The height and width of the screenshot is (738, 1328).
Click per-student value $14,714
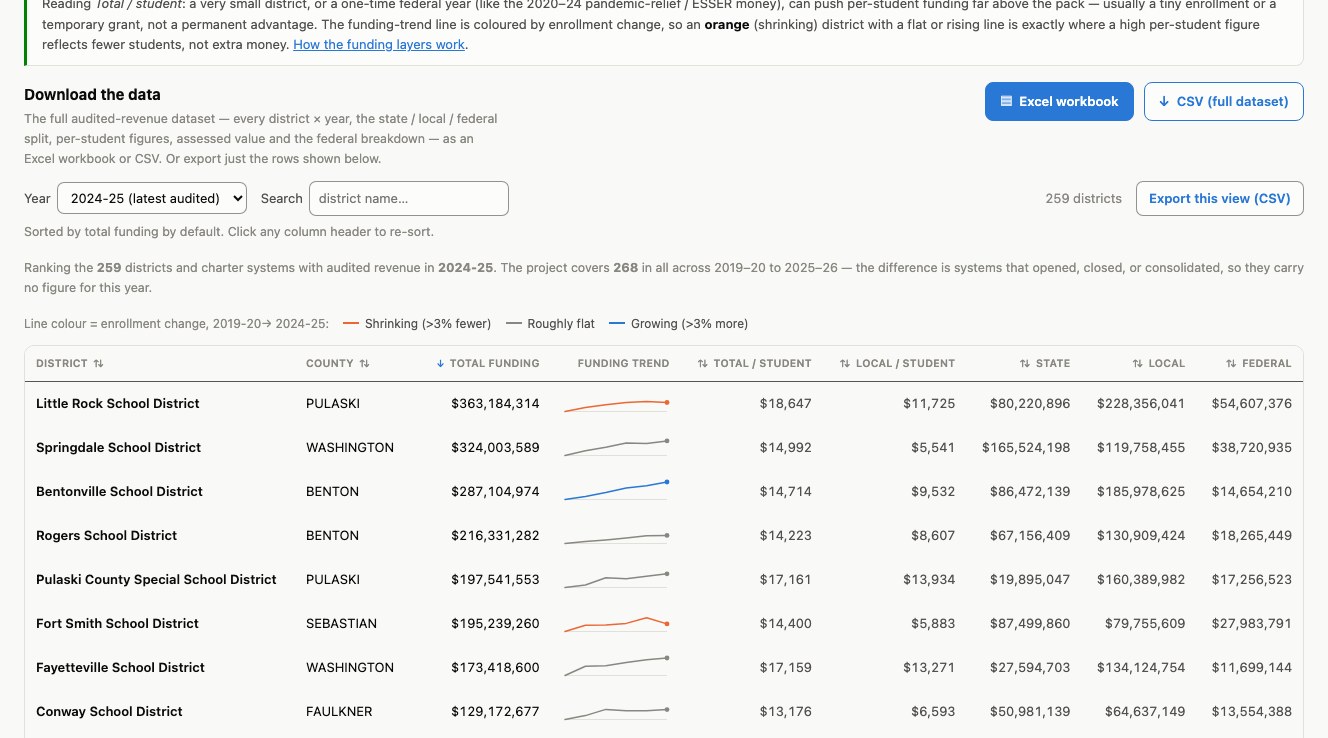point(785,491)
